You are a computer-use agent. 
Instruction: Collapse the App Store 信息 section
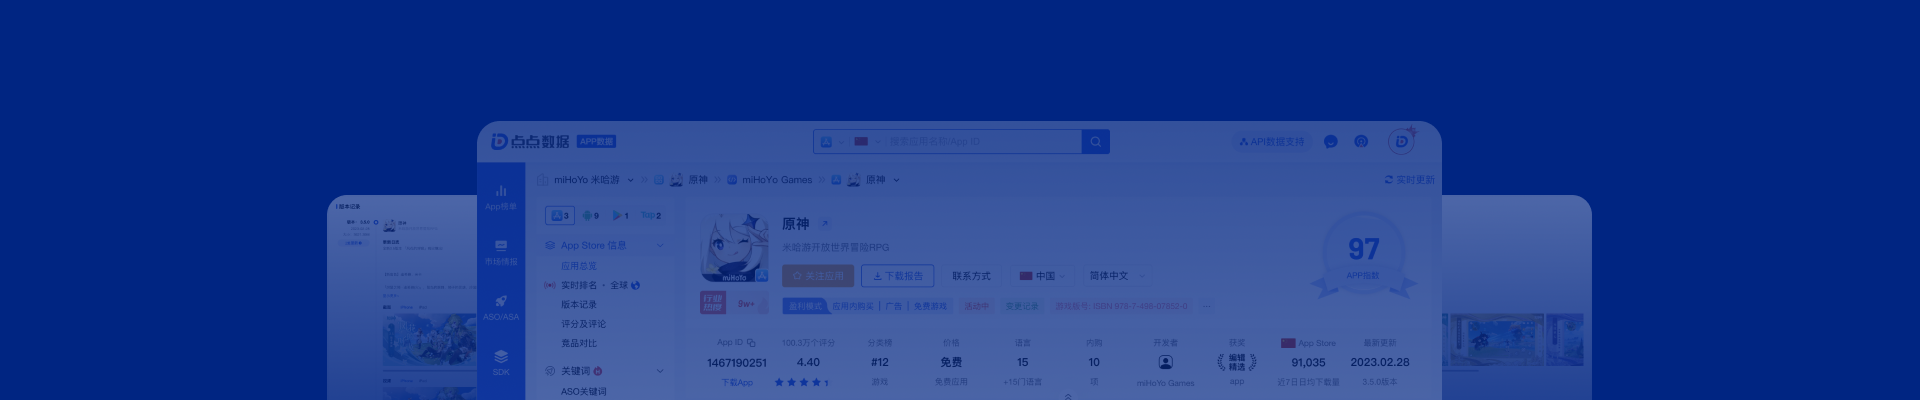pos(660,245)
